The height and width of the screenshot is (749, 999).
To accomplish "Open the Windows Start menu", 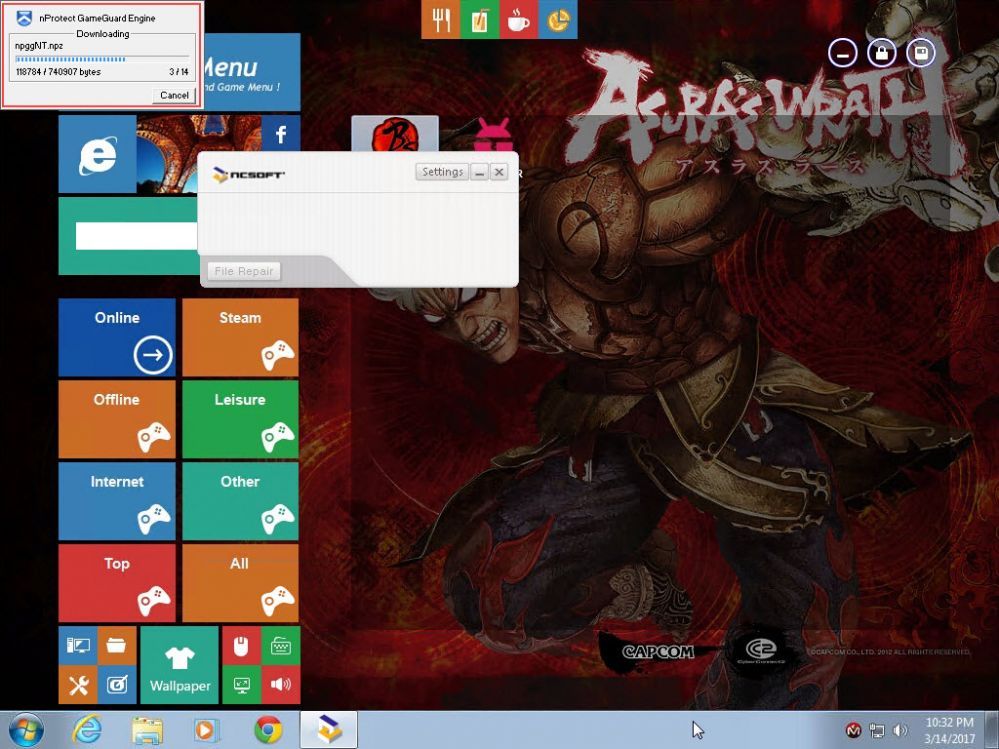I will pyautogui.click(x=25, y=730).
